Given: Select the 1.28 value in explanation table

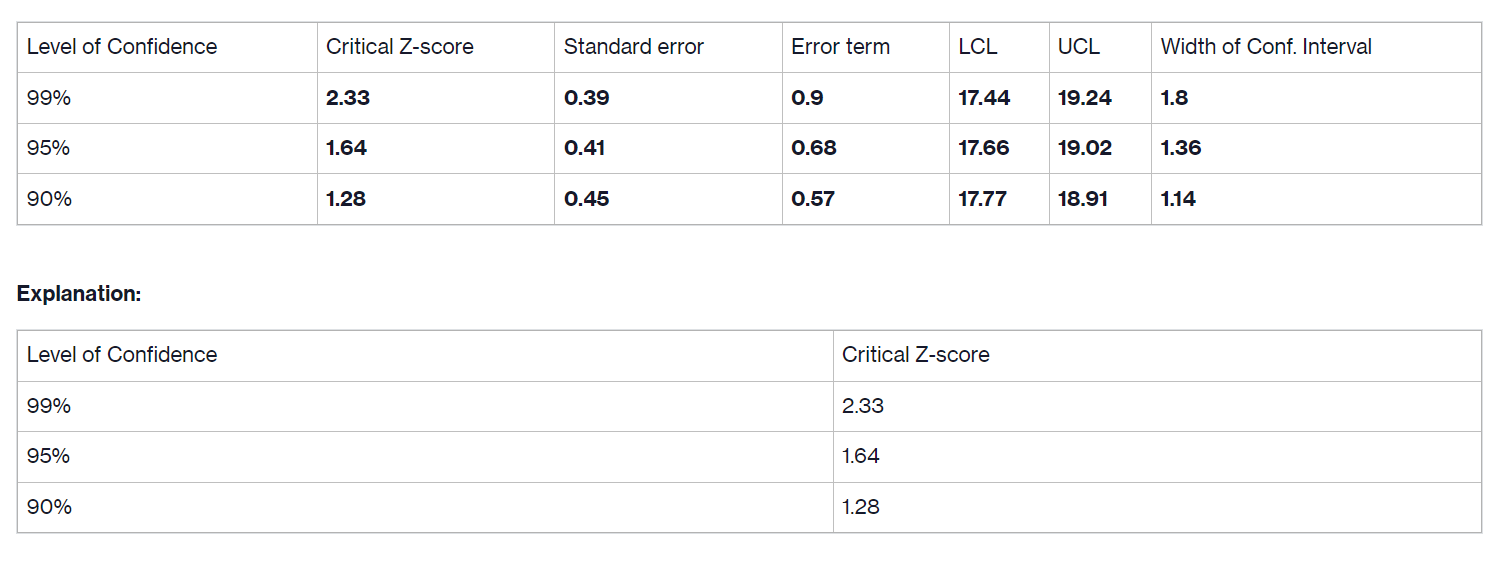Looking at the screenshot, I should 861,507.
